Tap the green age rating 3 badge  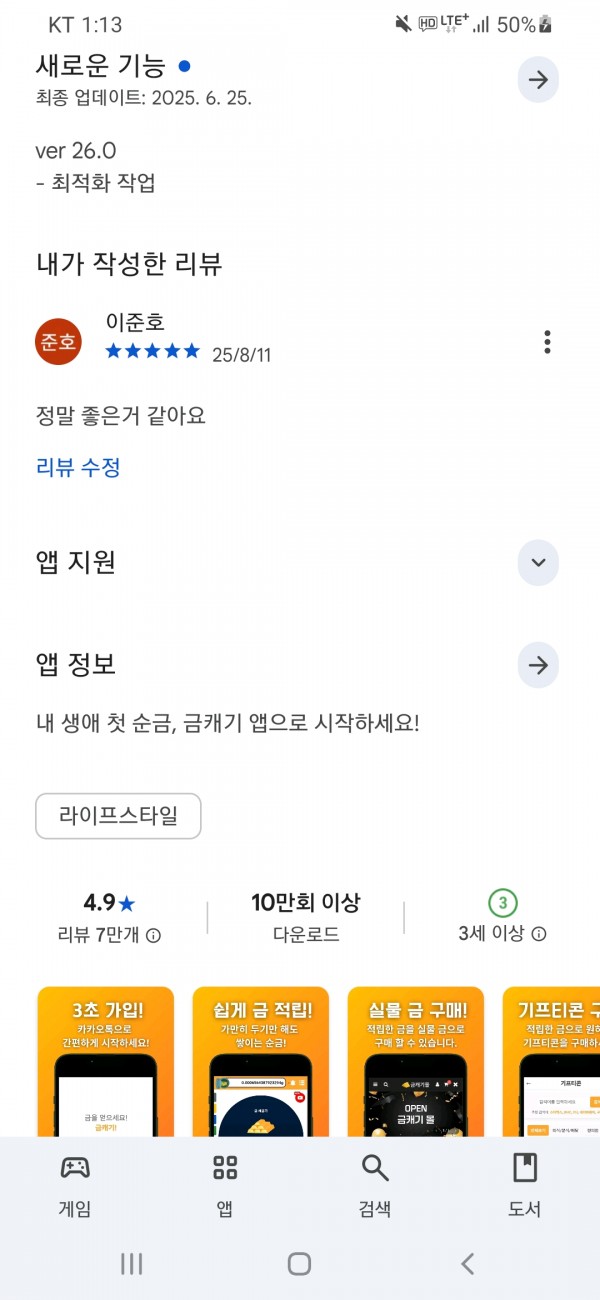coord(502,903)
